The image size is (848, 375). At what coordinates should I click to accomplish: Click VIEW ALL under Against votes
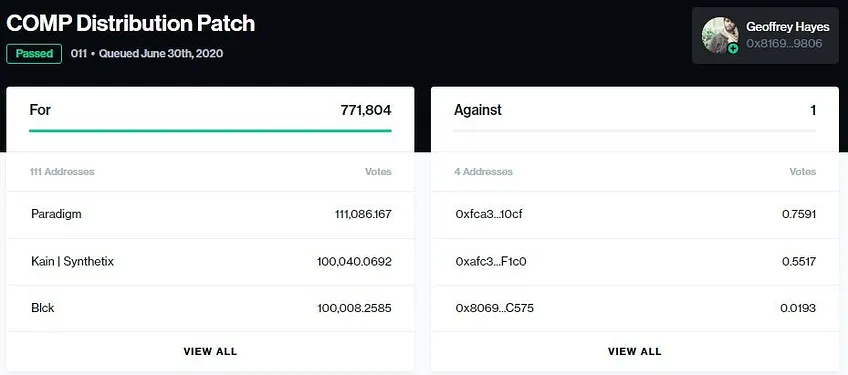tap(635, 351)
